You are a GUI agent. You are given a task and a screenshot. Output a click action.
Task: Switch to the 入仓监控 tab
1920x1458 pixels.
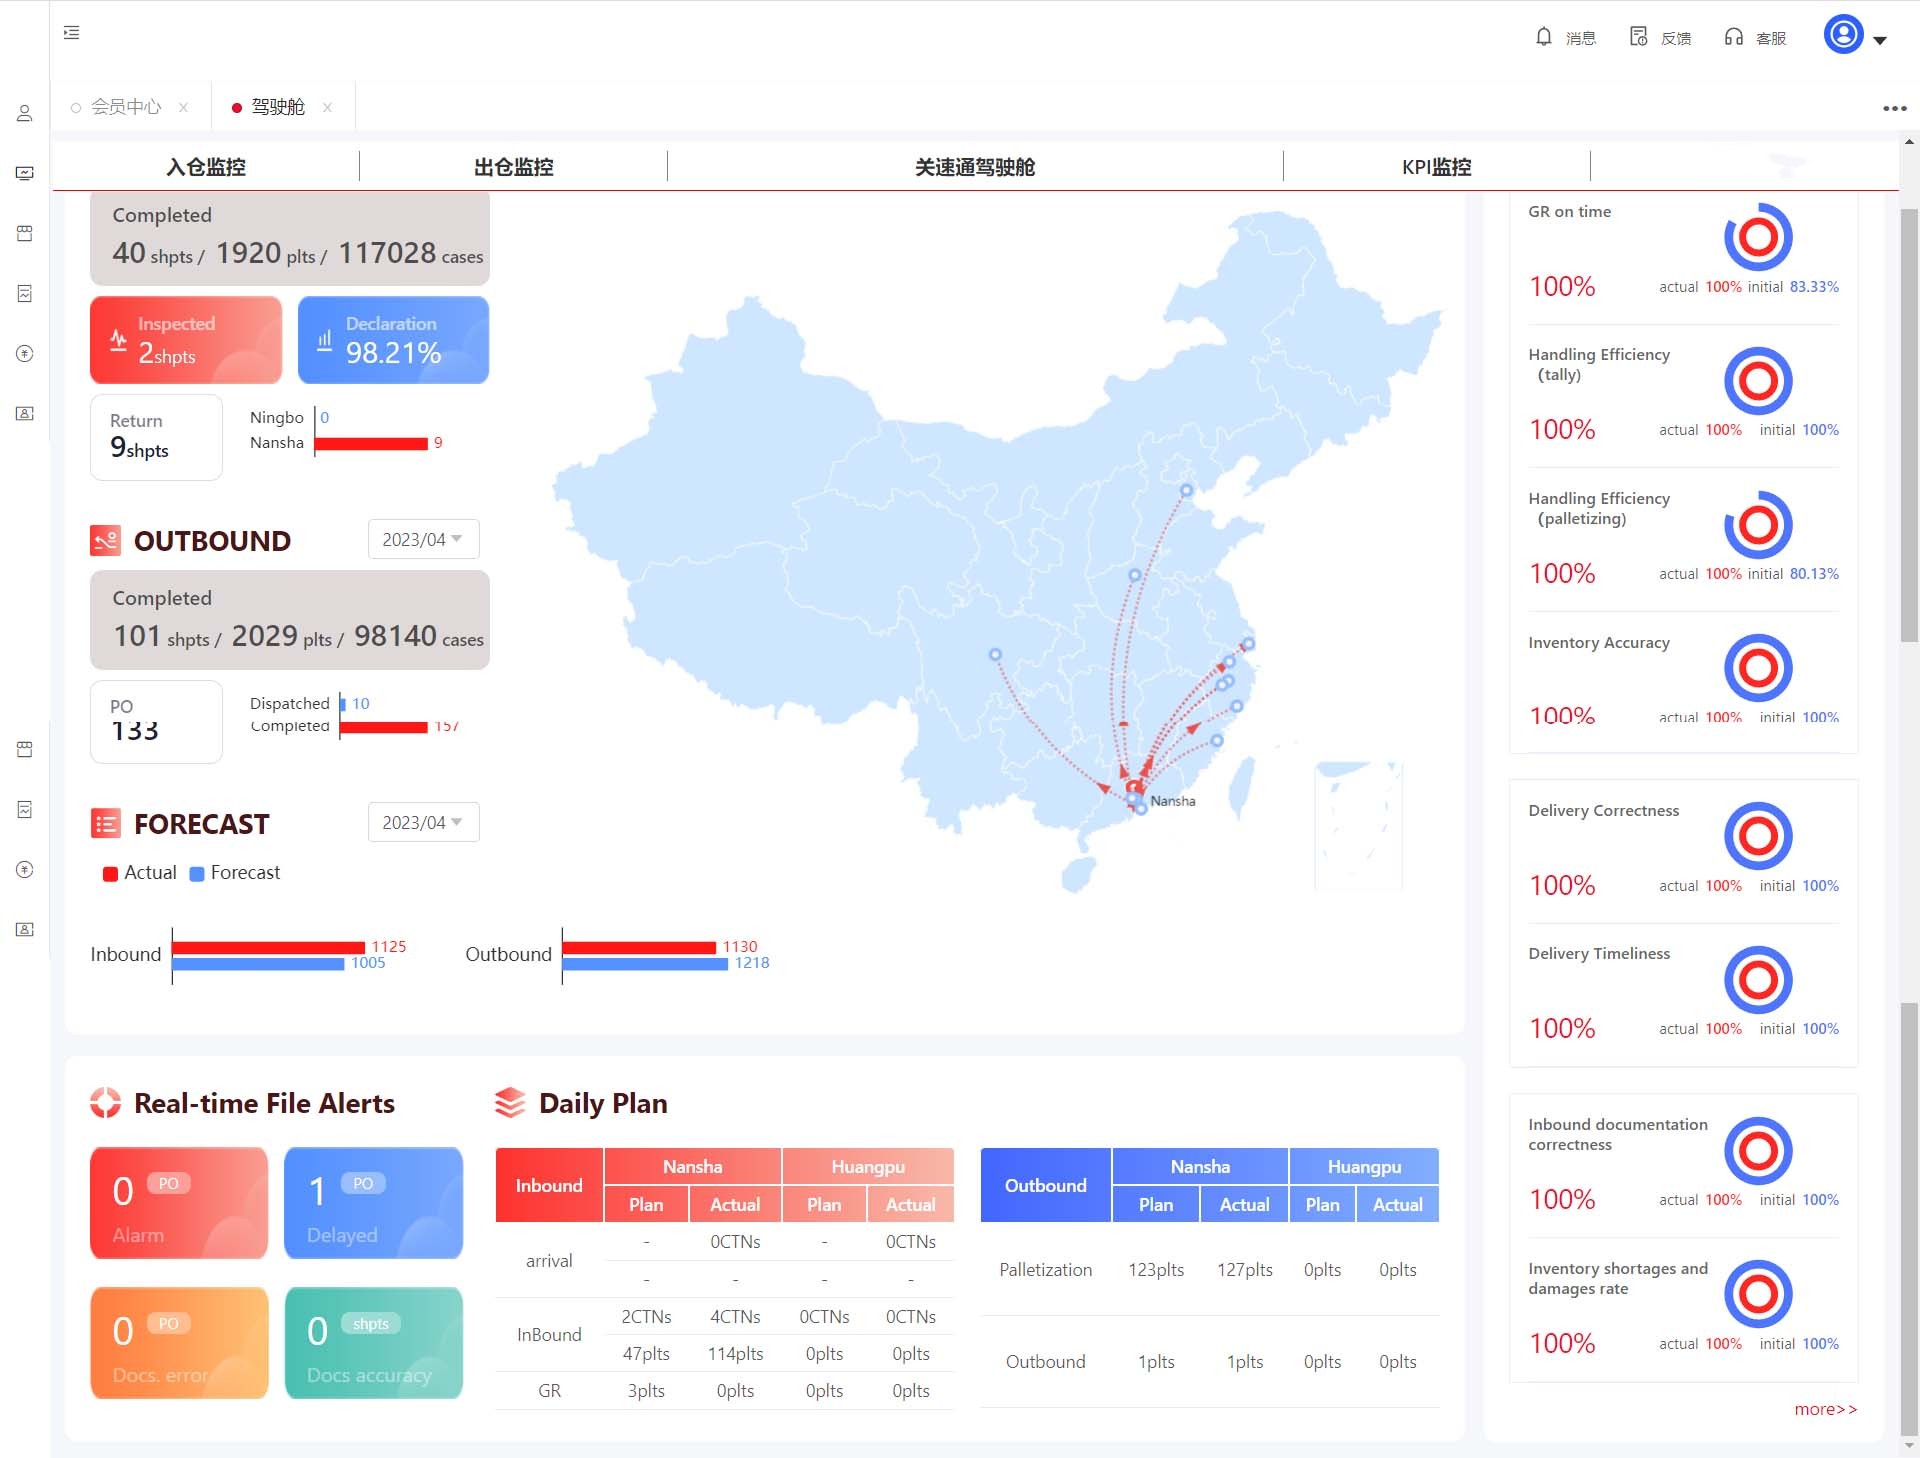click(x=206, y=166)
